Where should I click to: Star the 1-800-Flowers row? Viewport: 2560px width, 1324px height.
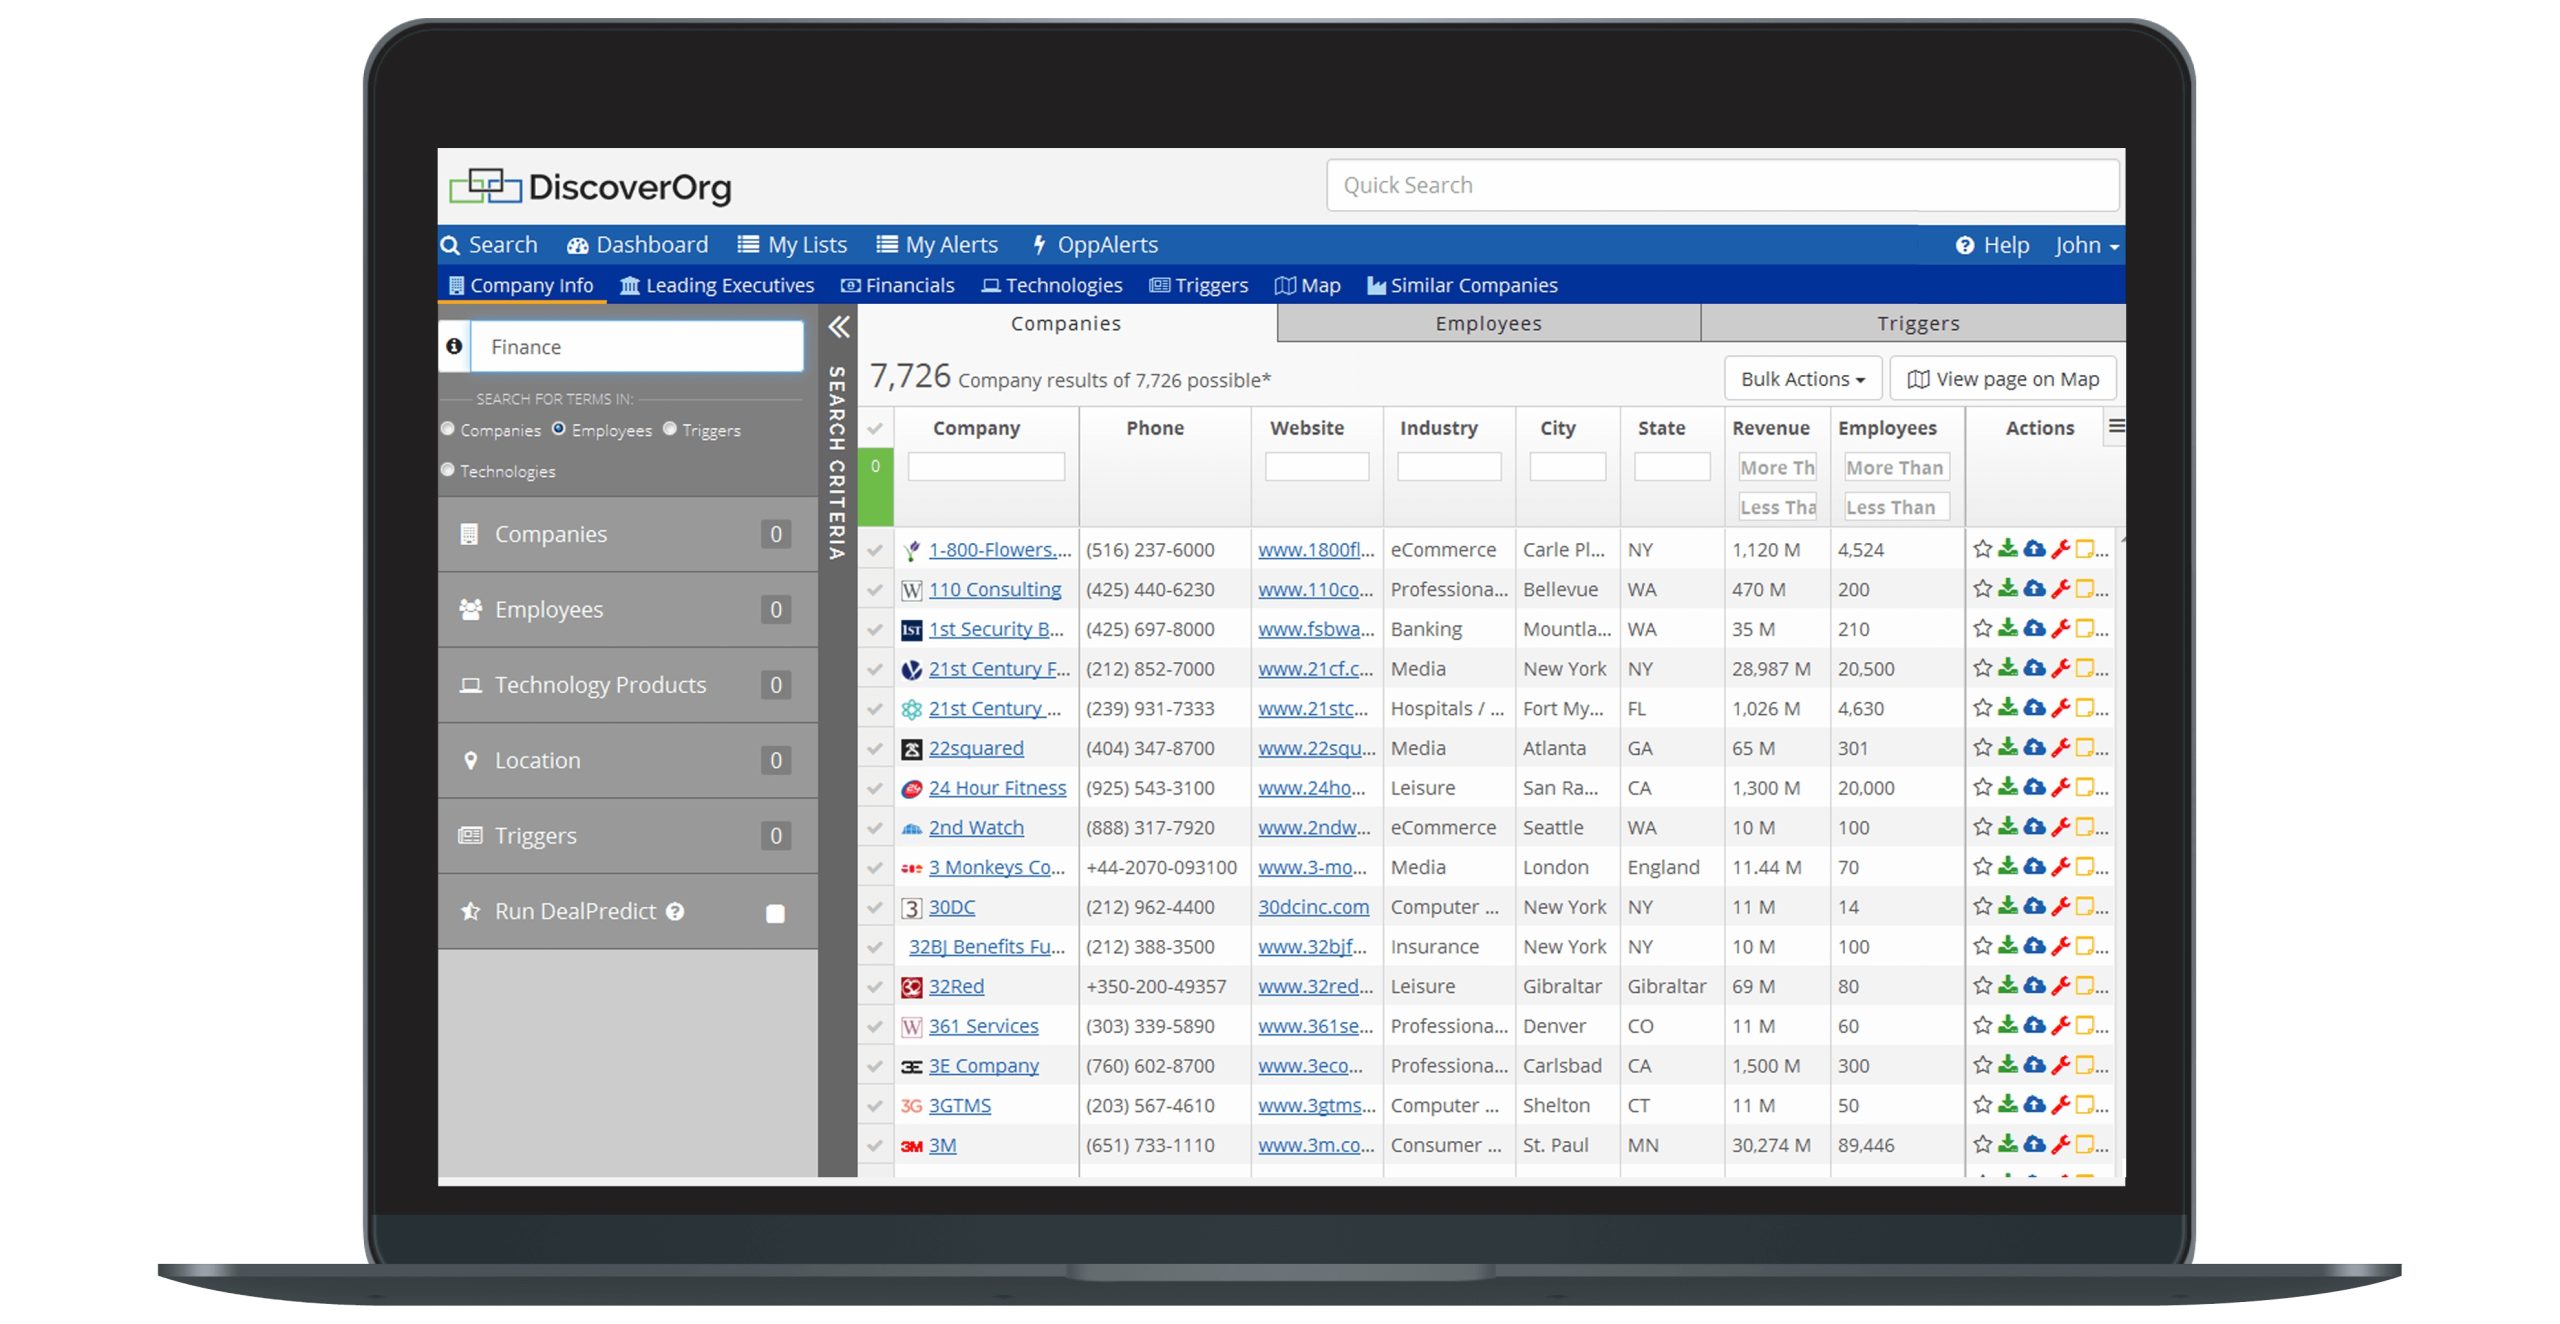click(x=1982, y=549)
